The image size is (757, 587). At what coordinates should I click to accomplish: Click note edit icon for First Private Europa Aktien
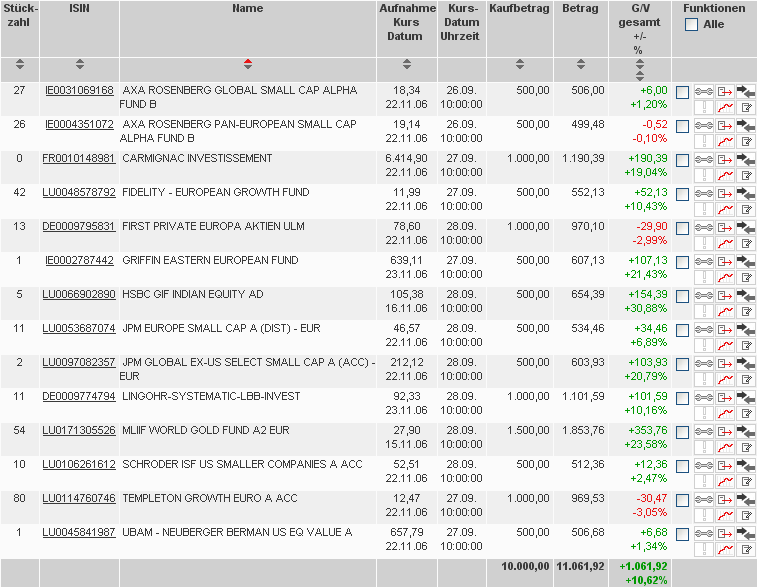746,243
